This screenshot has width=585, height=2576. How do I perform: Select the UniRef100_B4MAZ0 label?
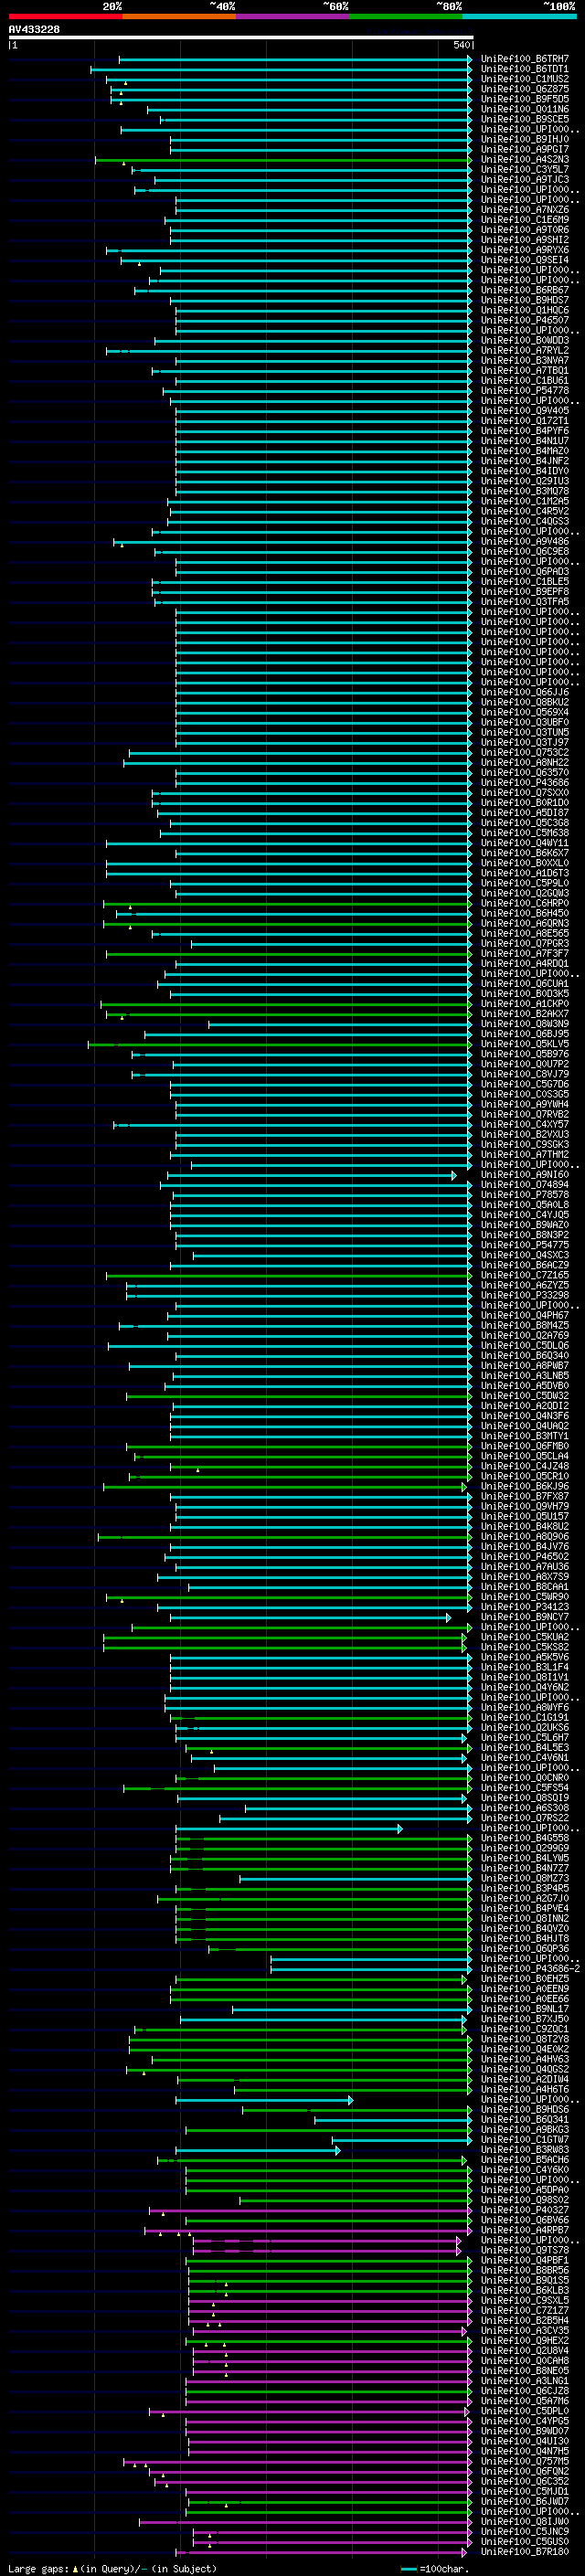524,451
